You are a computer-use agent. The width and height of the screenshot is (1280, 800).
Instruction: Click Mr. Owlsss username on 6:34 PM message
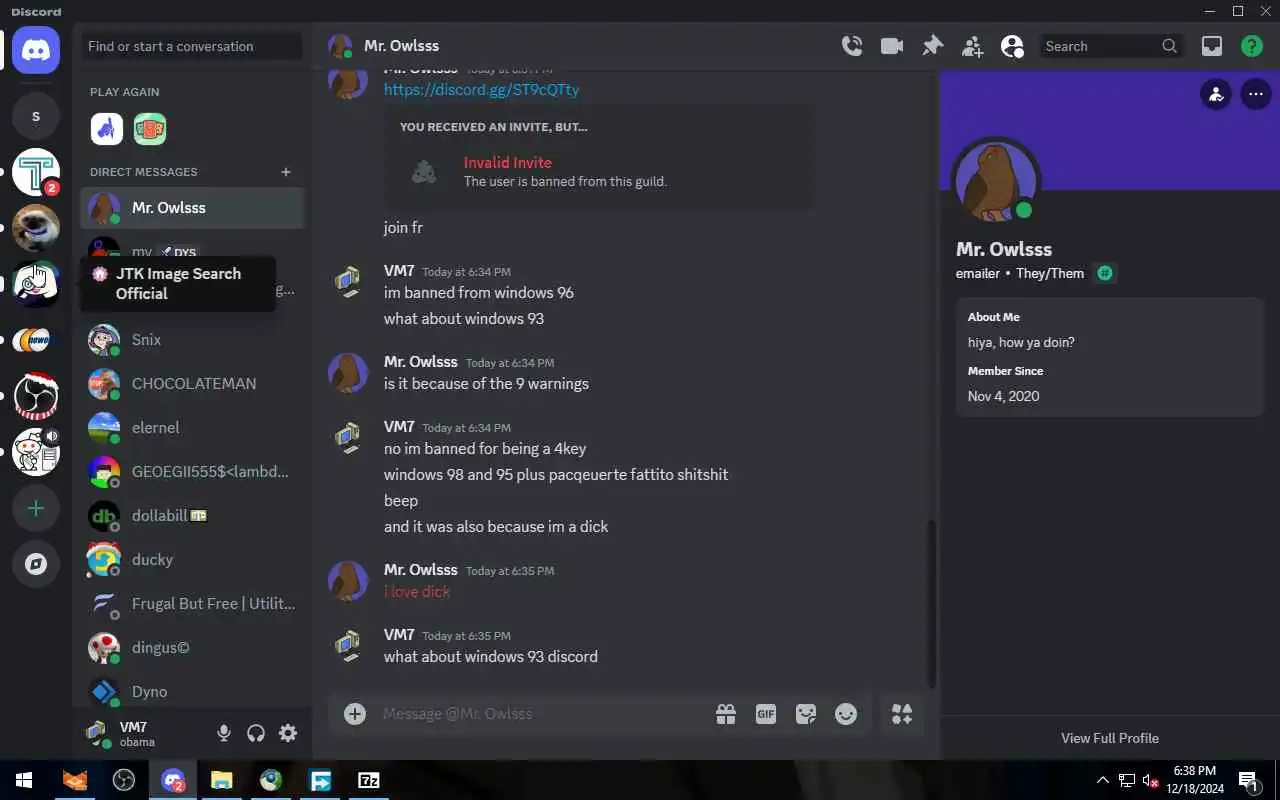tap(421, 362)
